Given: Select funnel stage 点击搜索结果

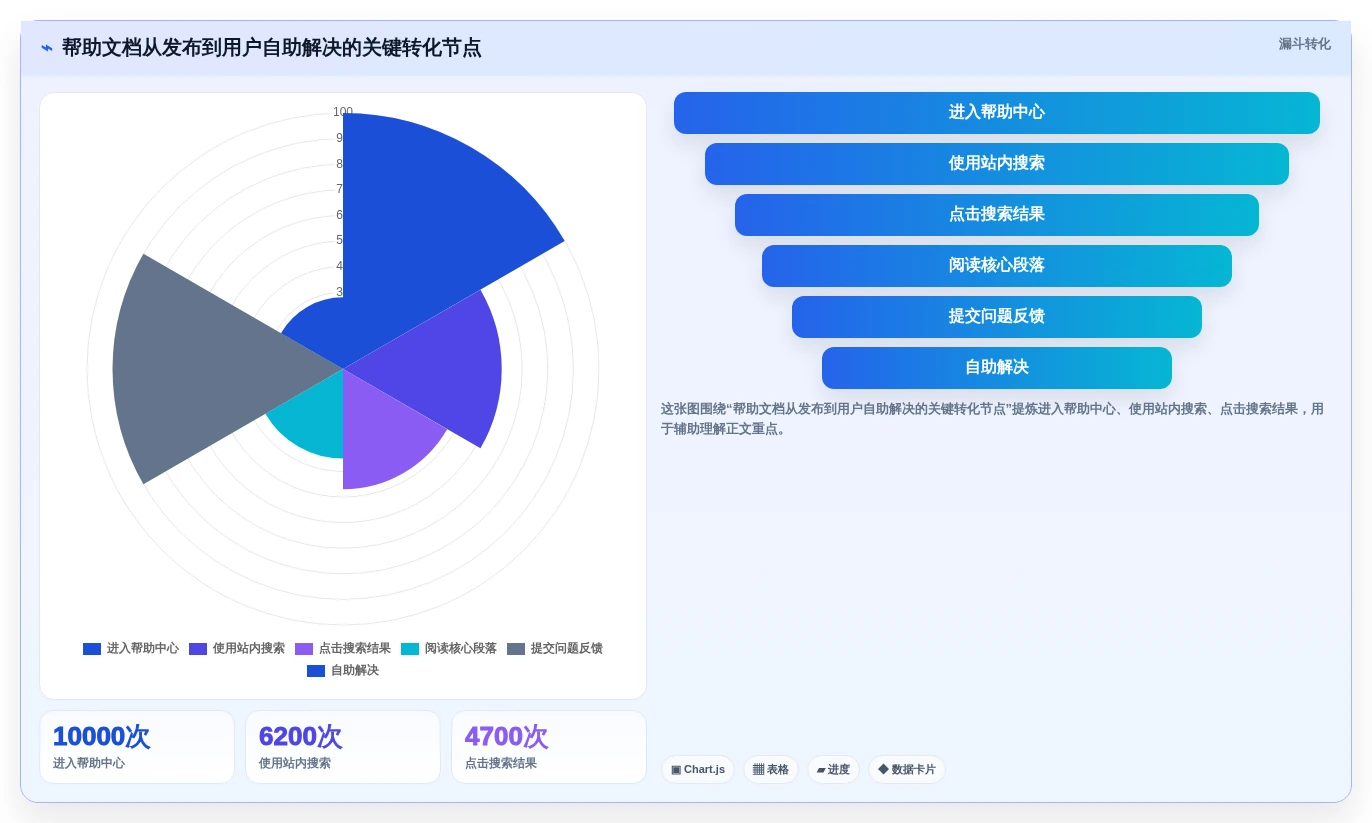Looking at the screenshot, I should (x=997, y=215).
